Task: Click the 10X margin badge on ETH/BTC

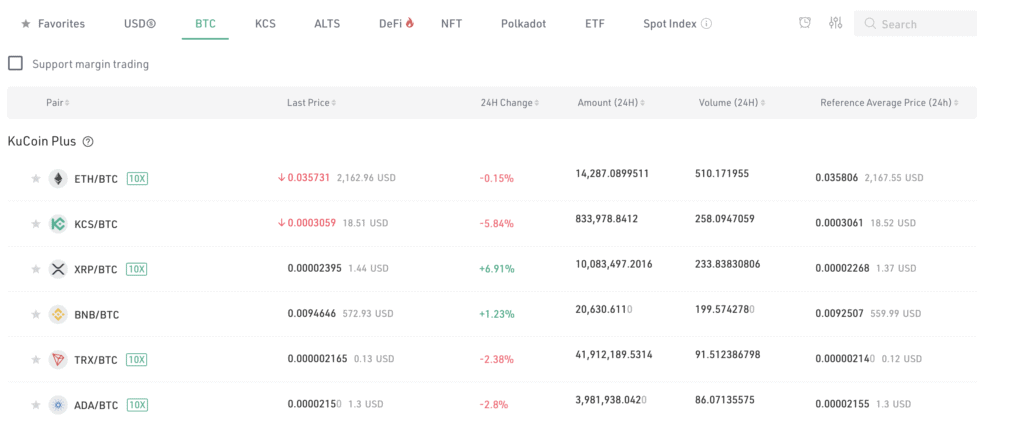Action: [x=137, y=178]
